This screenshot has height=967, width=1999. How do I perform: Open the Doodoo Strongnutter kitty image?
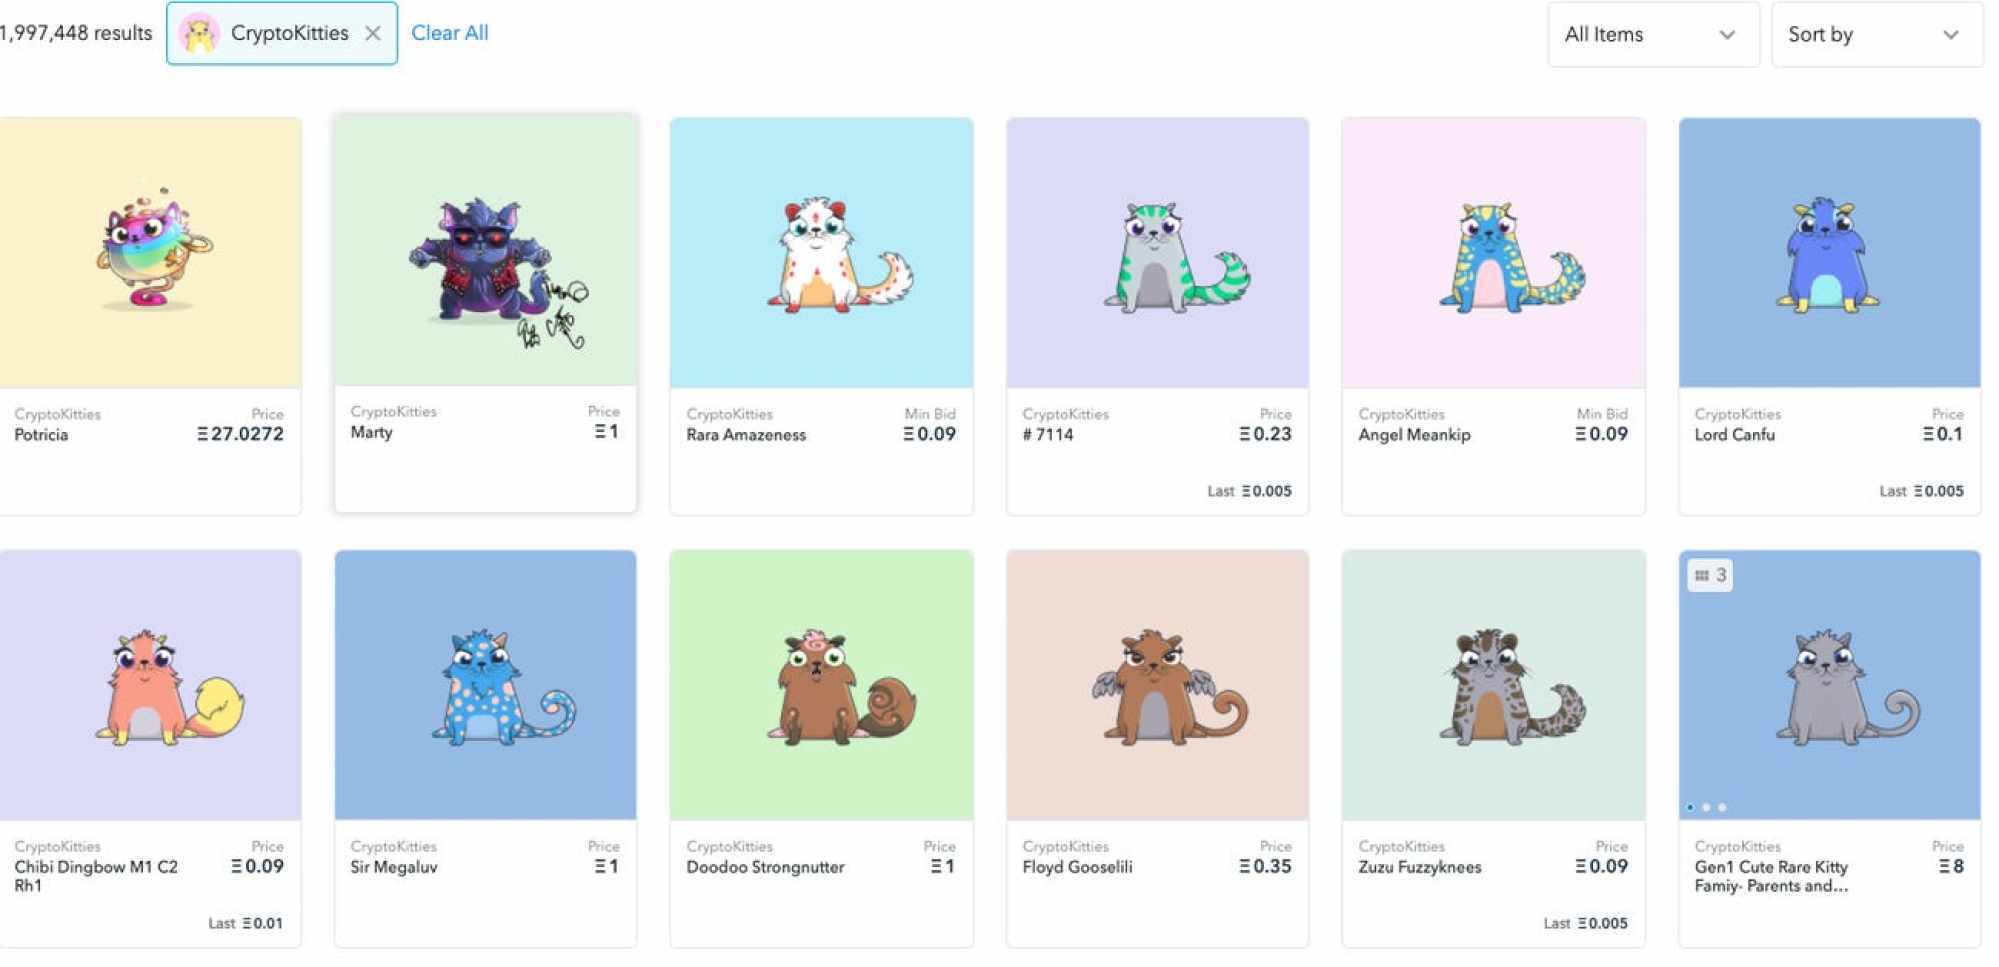point(821,685)
